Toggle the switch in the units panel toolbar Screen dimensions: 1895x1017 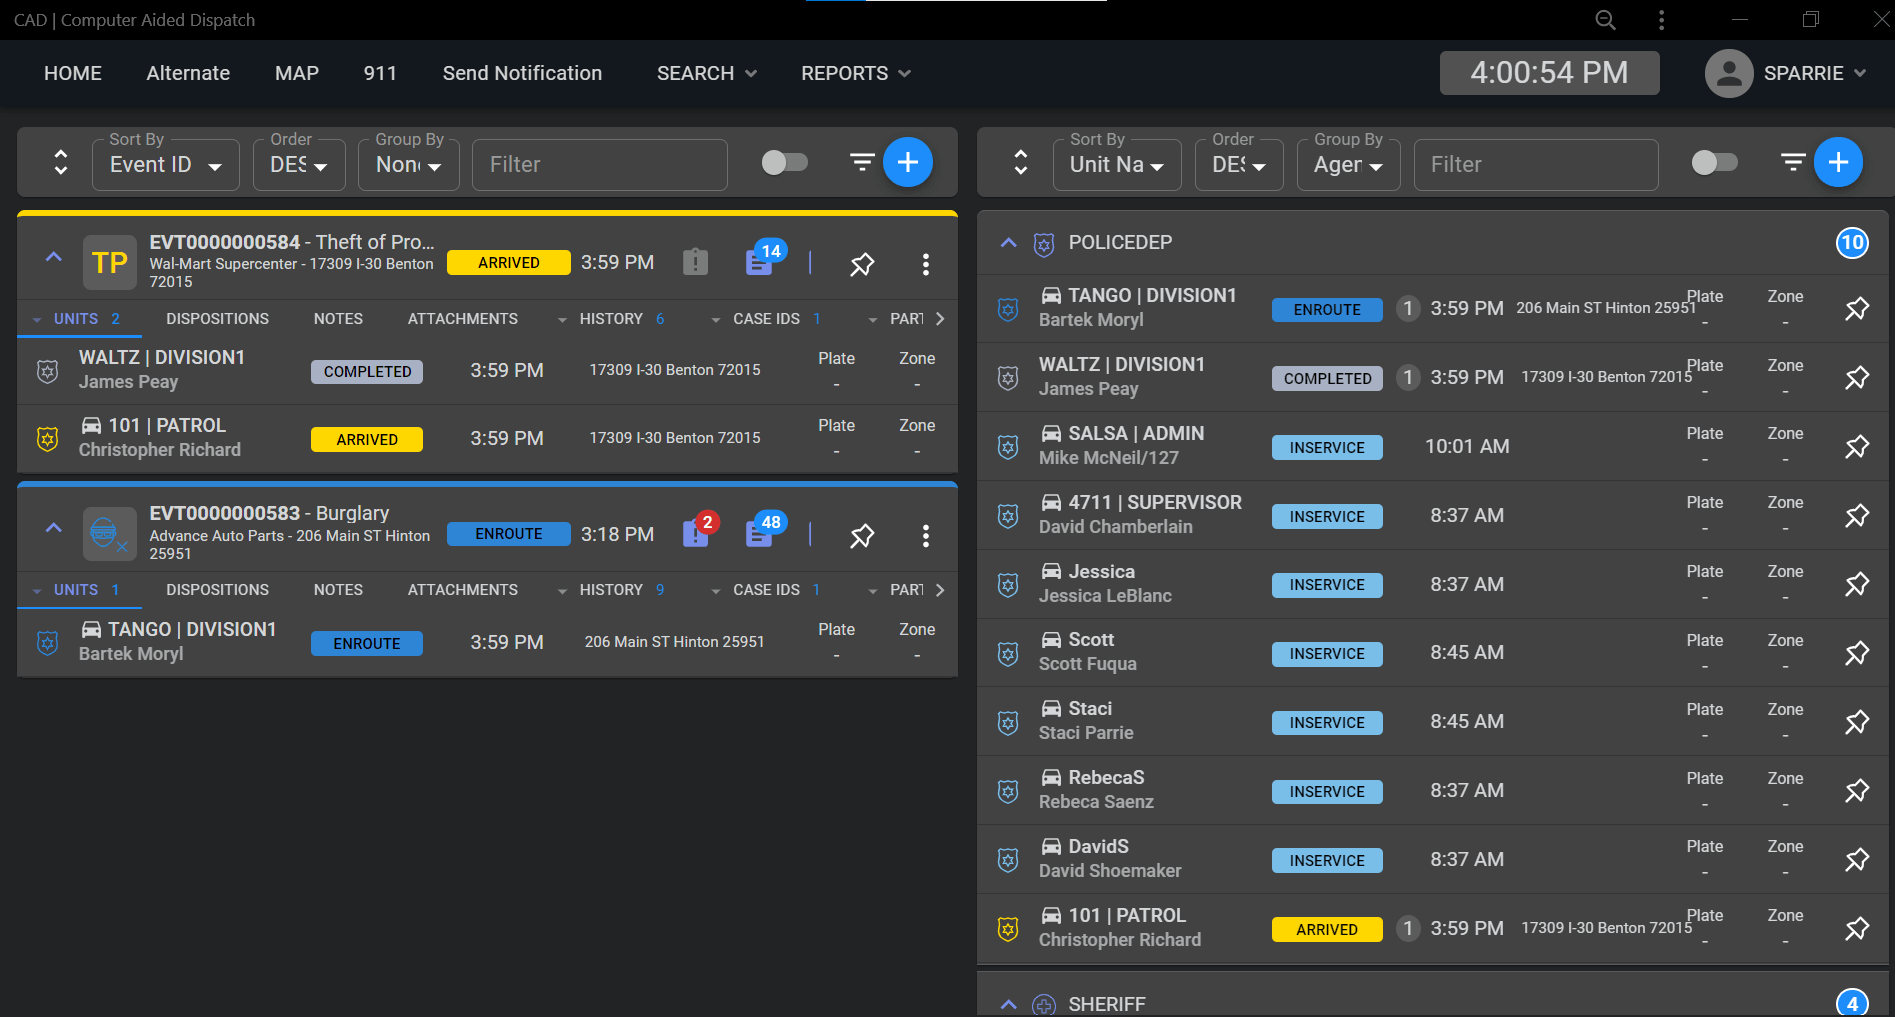(1714, 162)
